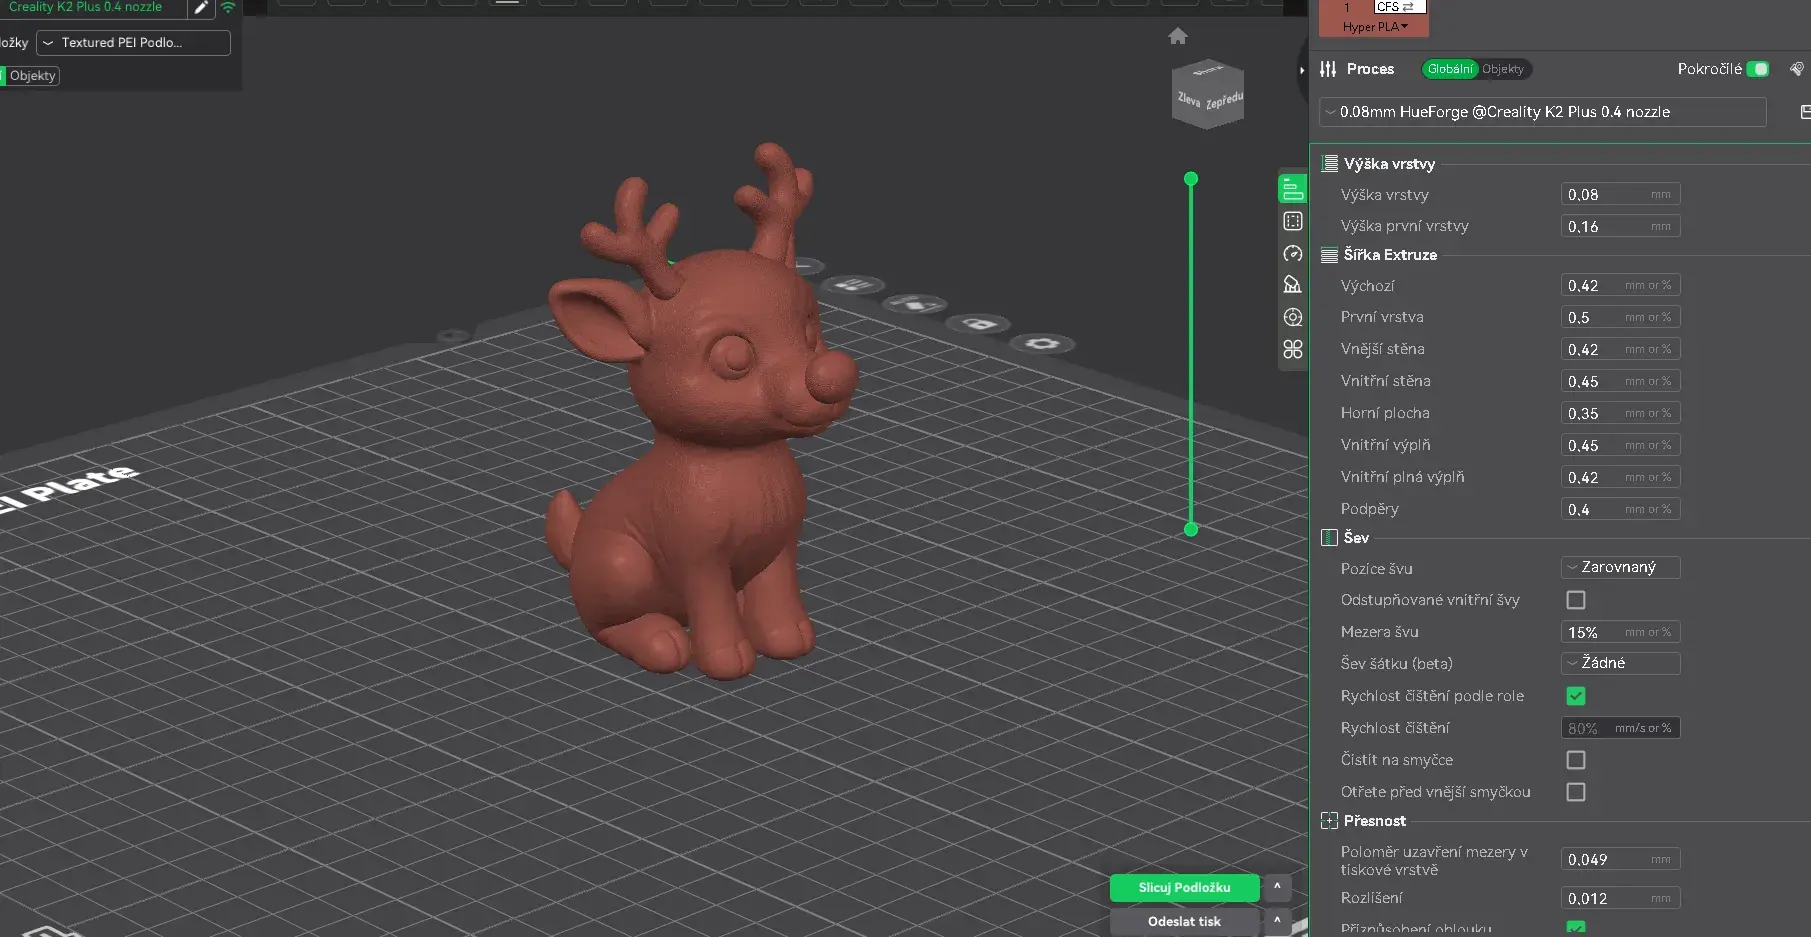The image size is (1811, 937).
Task: Open the Pozice švu Zarovnaný dropdown
Action: (x=1620, y=567)
